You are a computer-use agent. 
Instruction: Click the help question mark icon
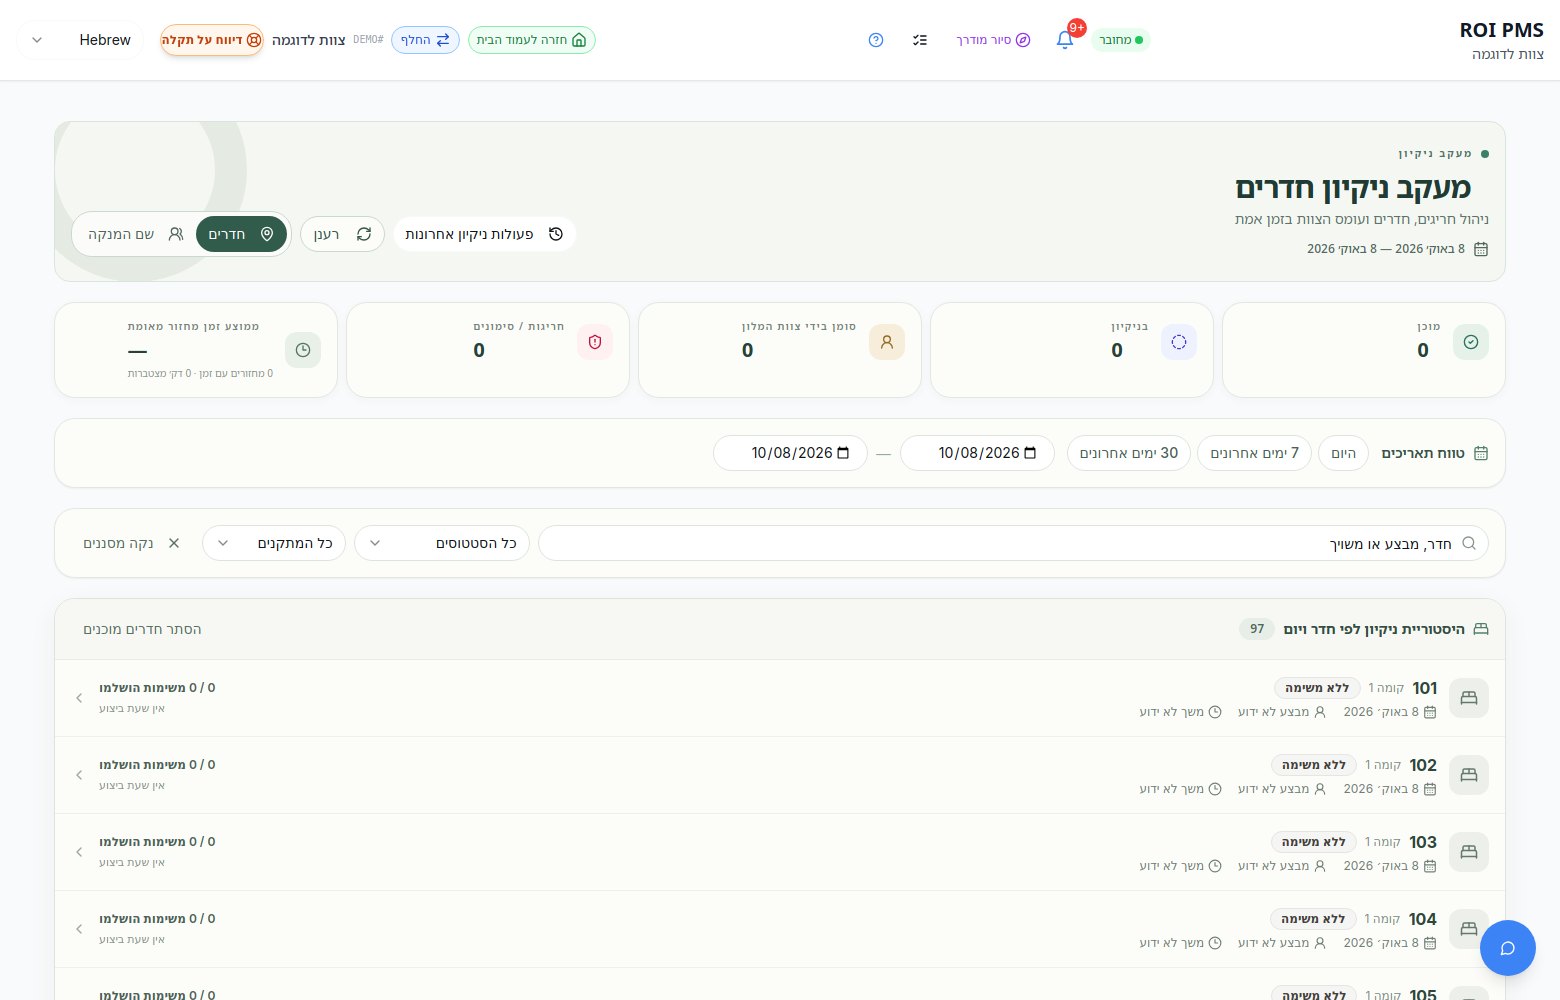click(x=876, y=40)
